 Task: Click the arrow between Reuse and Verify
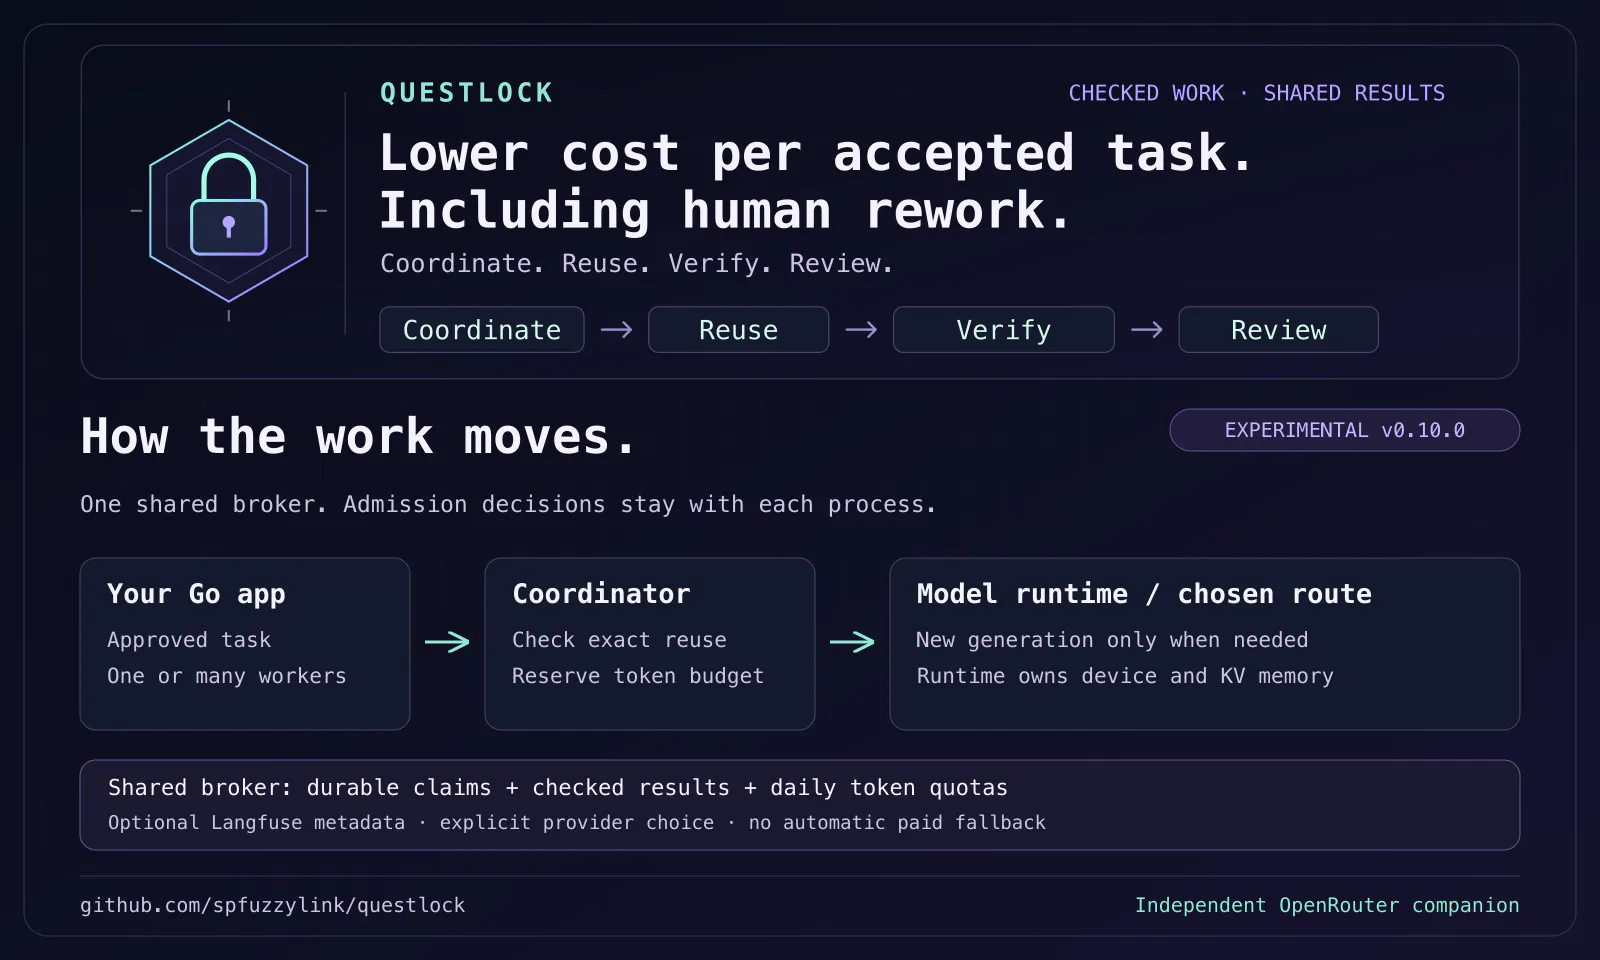coord(861,329)
